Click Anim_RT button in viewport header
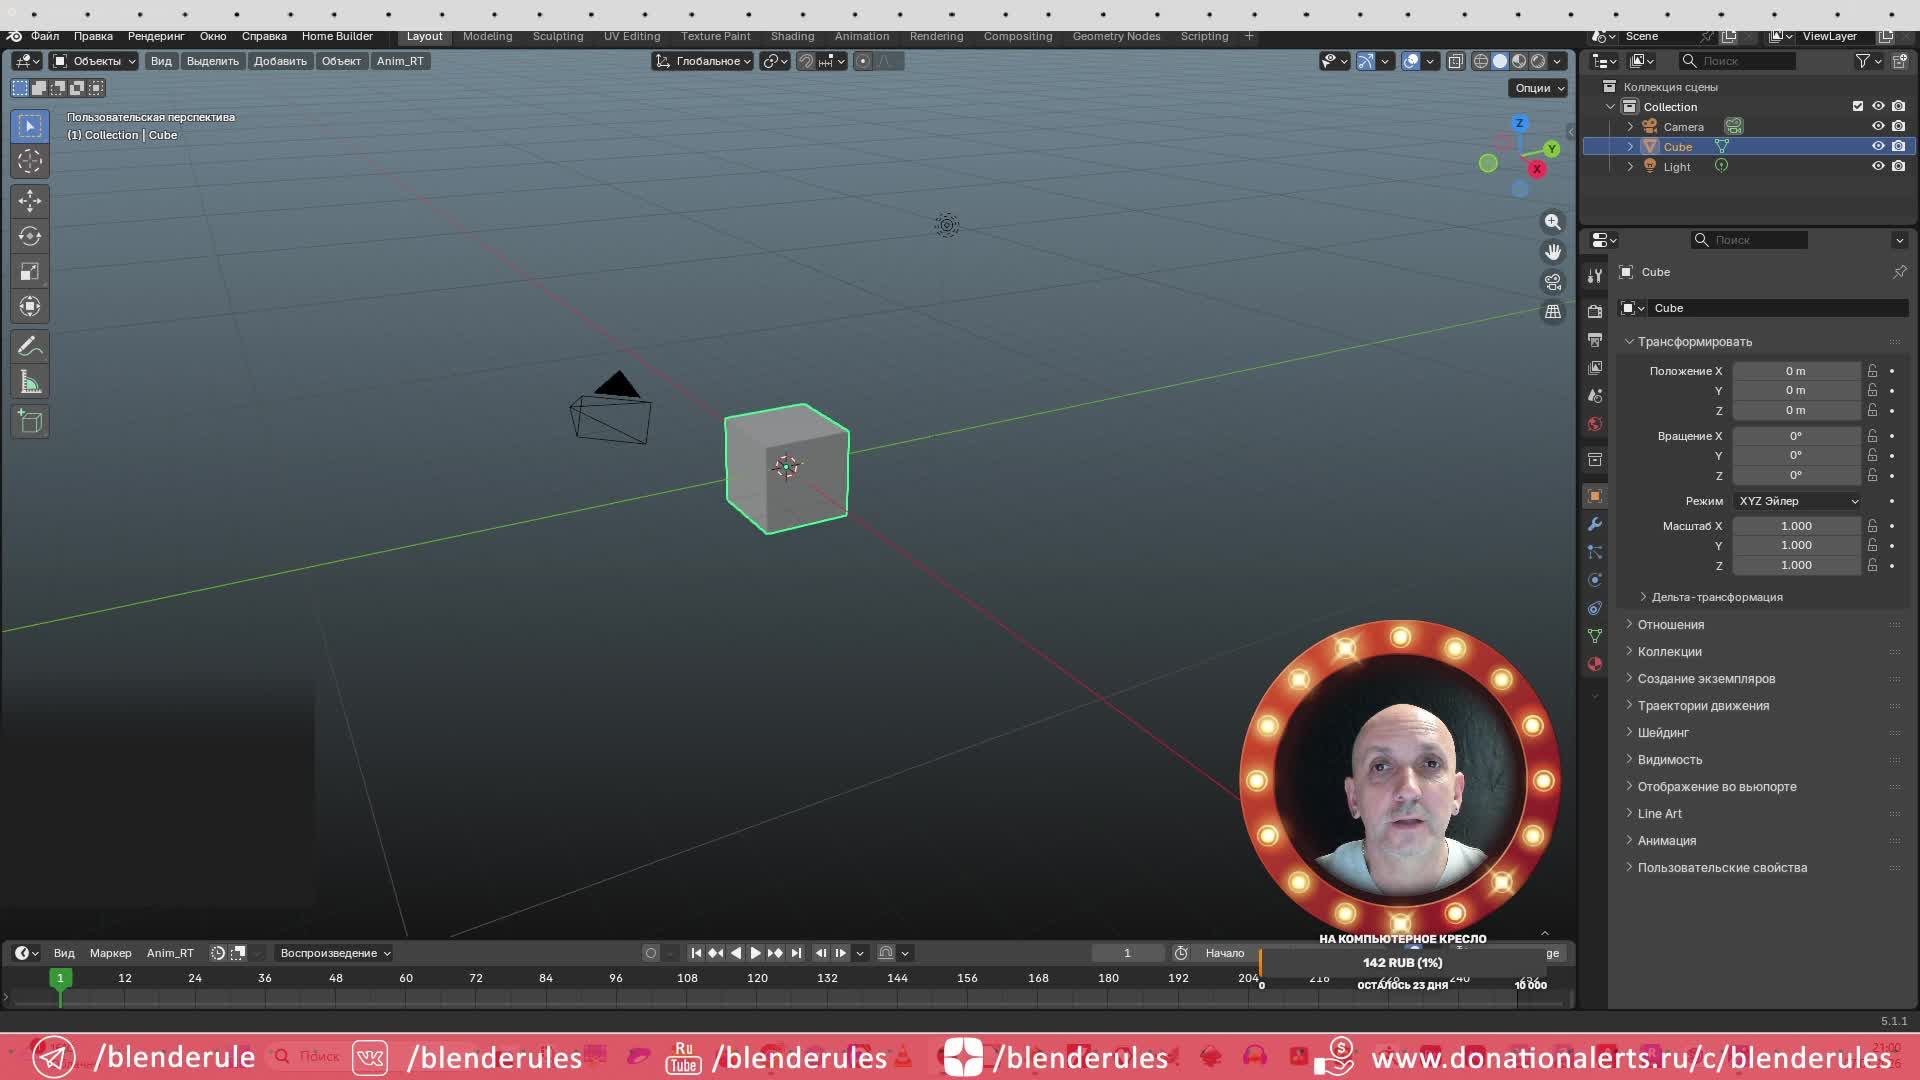The image size is (1920, 1080). pyautogui.click(x=400, y=61)
